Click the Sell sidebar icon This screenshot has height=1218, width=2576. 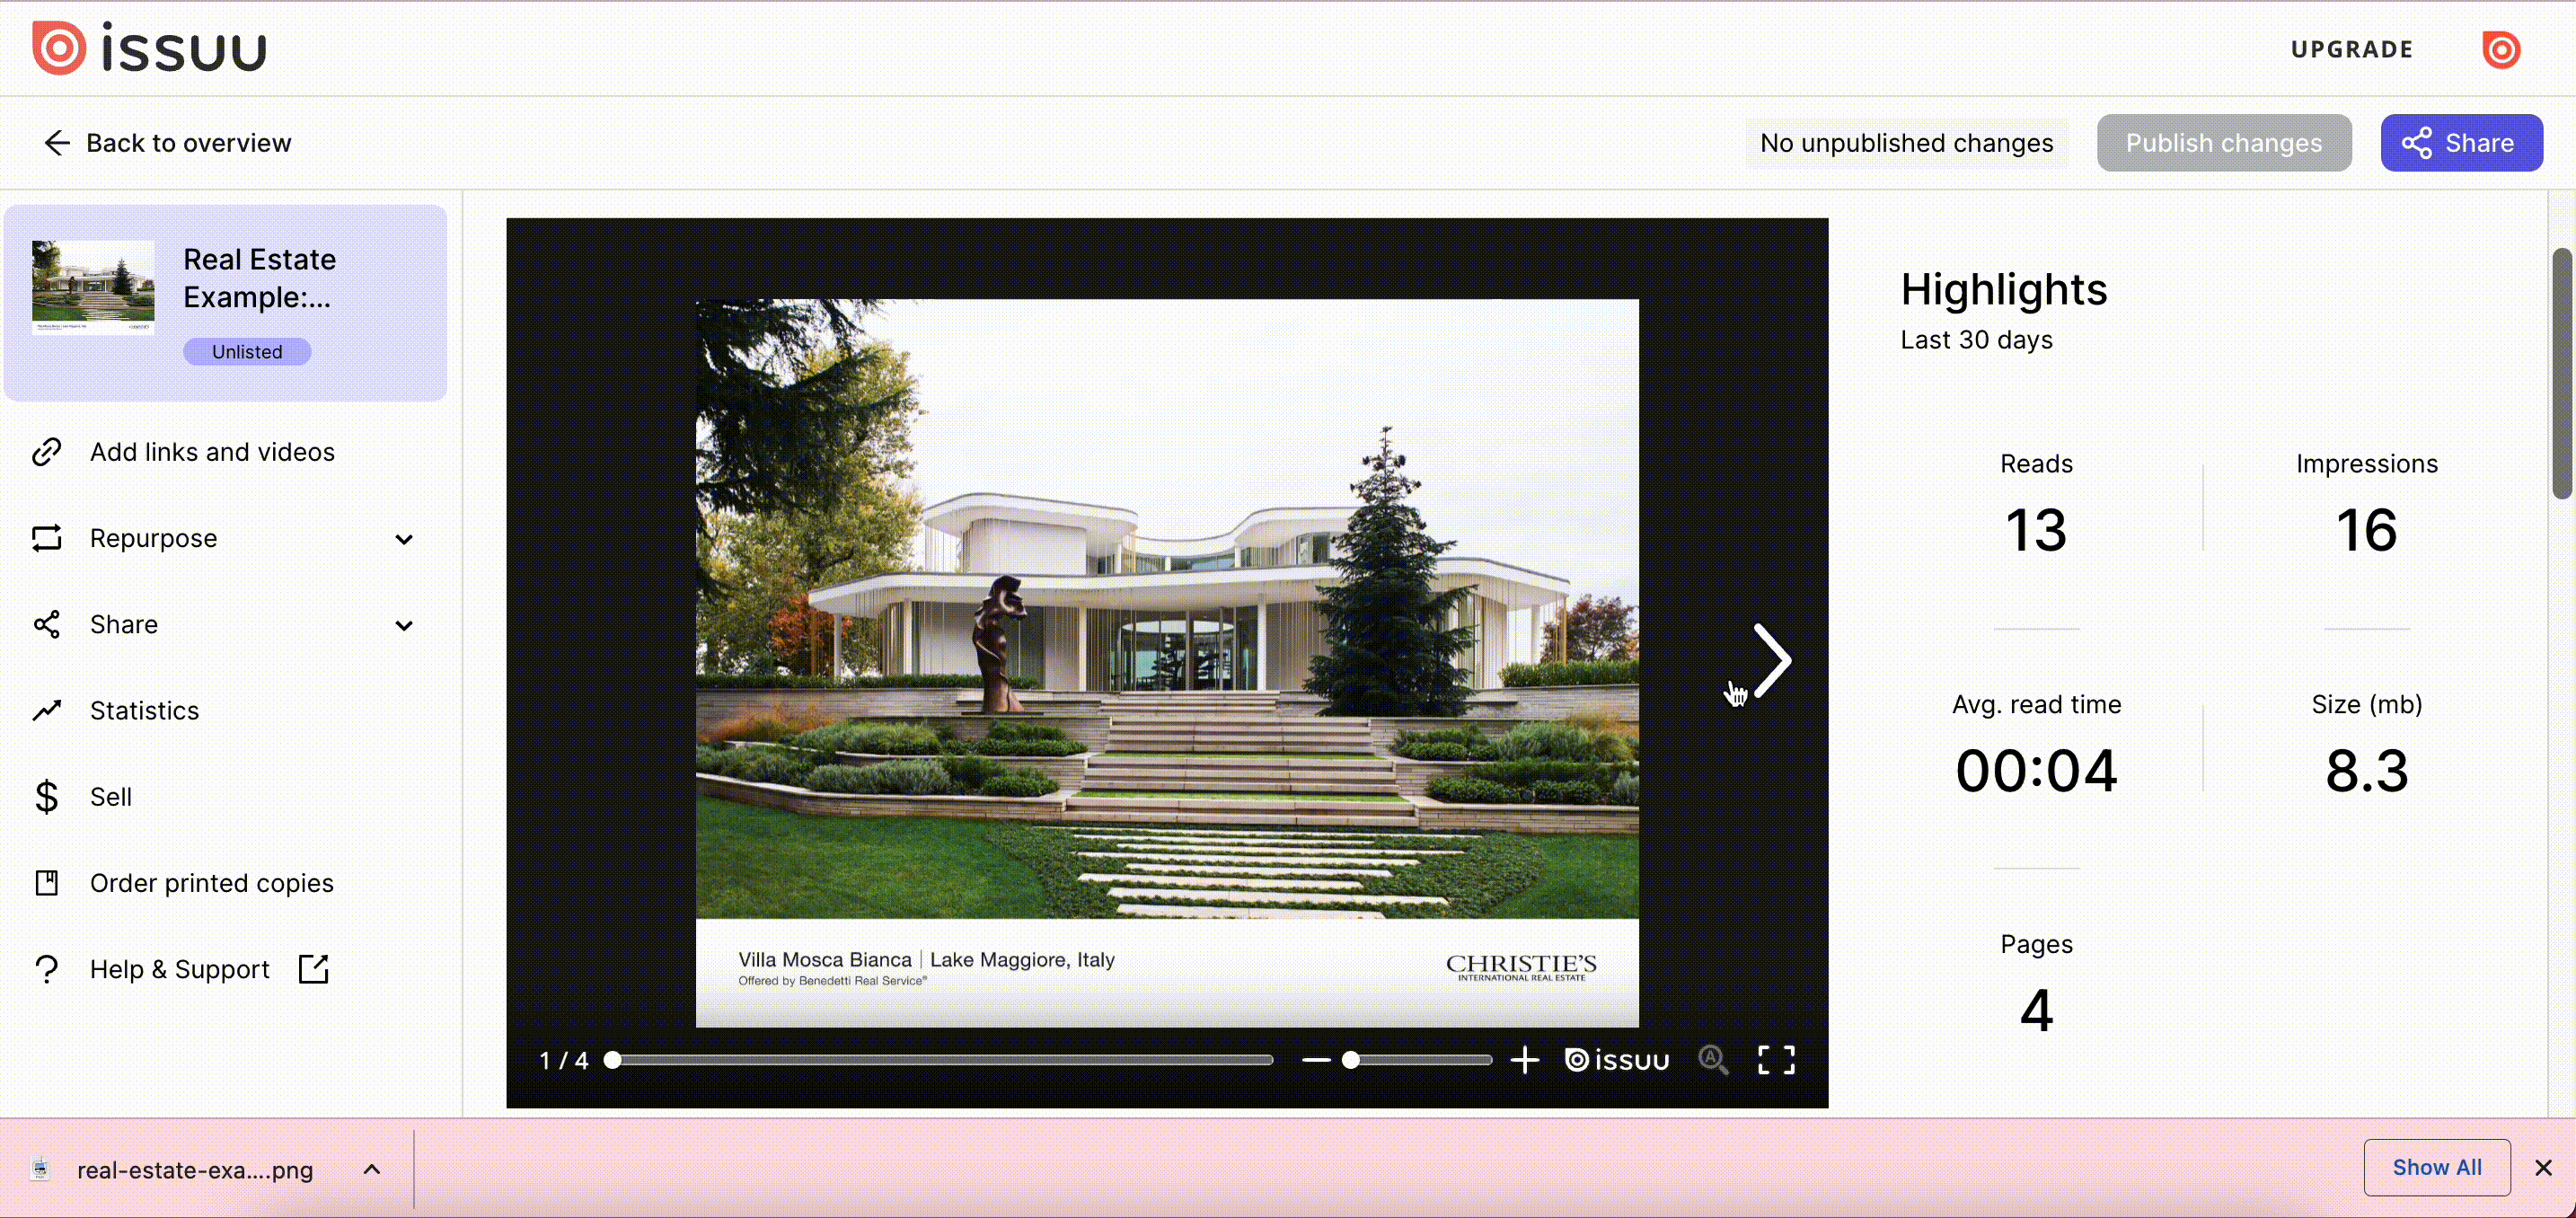pos(48,798)
